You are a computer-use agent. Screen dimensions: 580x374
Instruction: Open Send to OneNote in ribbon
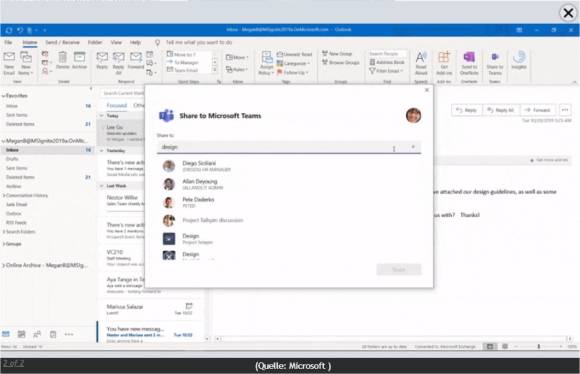[x=469, y=63]
